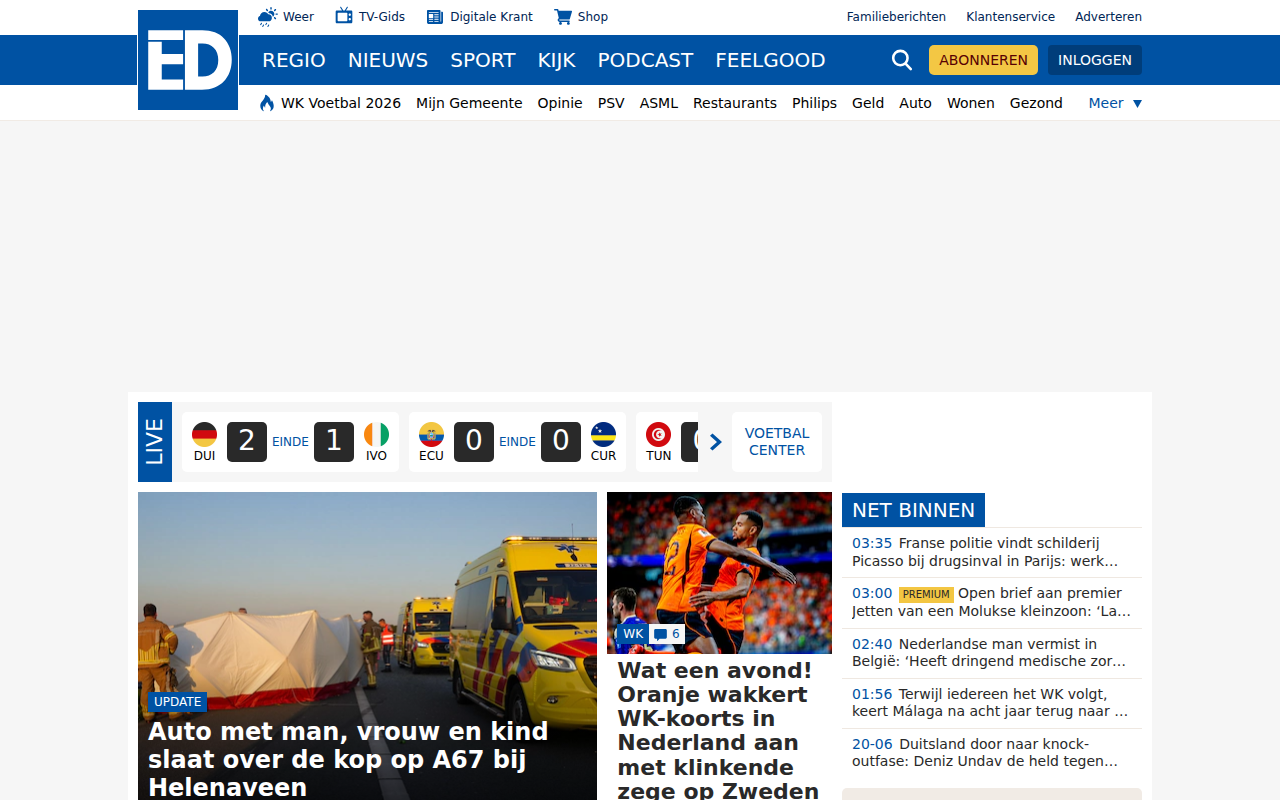Image resolution: width=1280 pixels, height=800 pixels.
Task: Go to Mijn Gemeente
Action: pyautogui.click(x=469, y=103)
